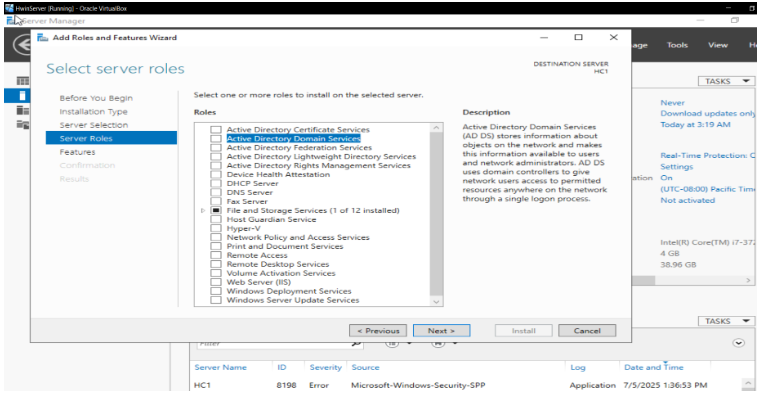765x393 pixels.
Task: Sort events by ID column
Action: point(282,368)
